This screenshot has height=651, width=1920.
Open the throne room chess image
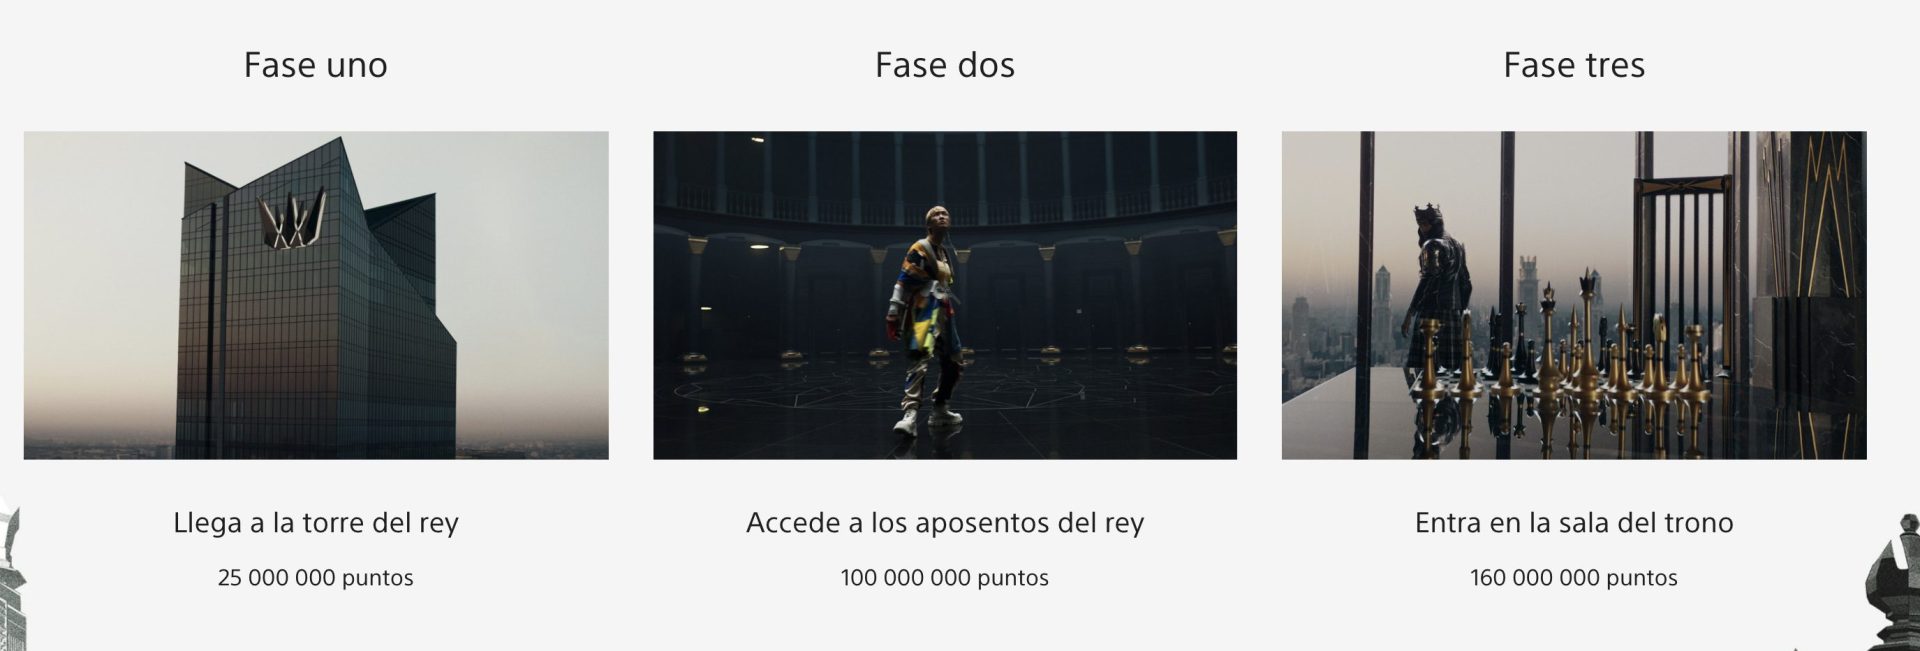1574,295
